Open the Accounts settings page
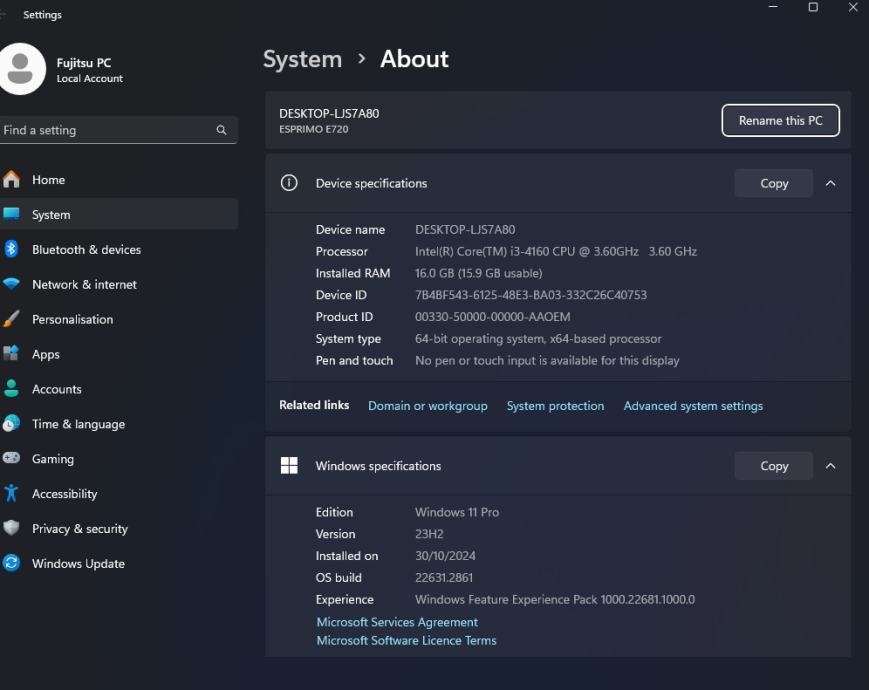This screenshot has width=869, height=690. [57, 389]
